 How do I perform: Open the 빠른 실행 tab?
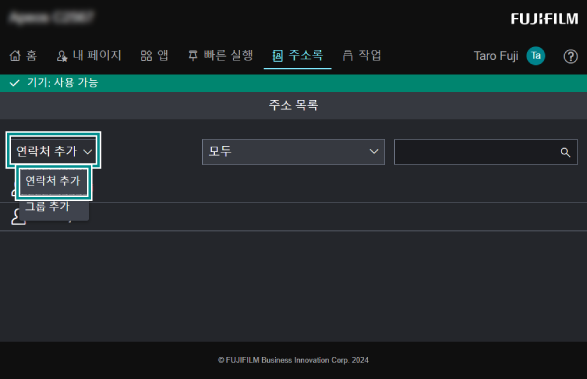[220, 56]
